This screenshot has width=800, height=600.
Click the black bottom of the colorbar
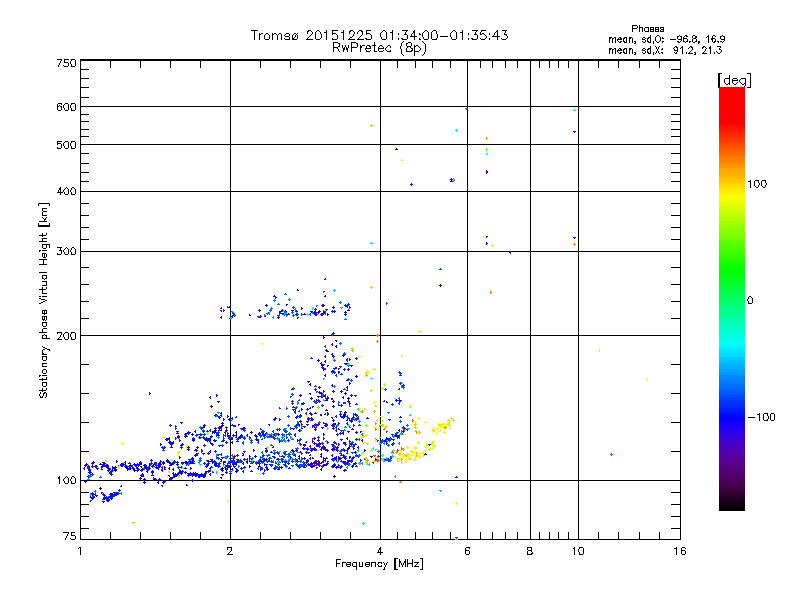pos(732,503)
